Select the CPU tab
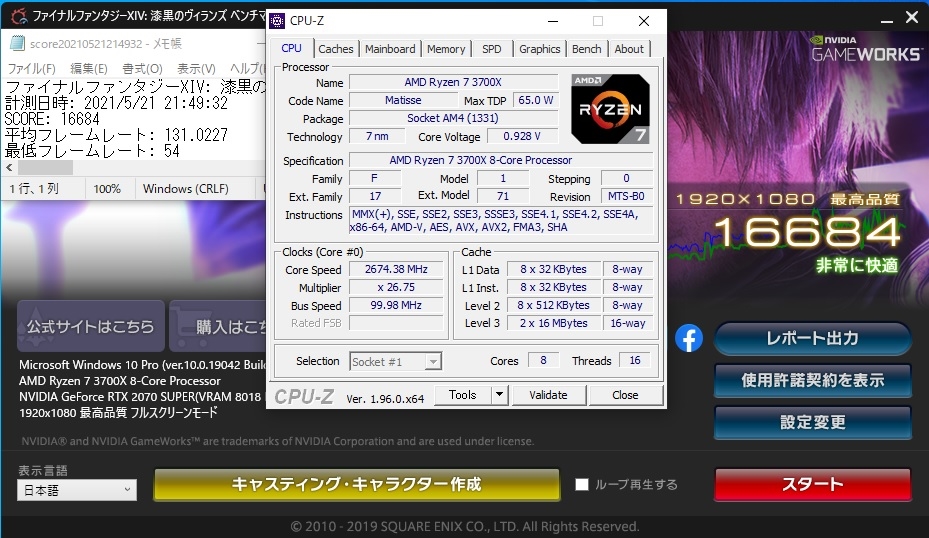The image size is (929, 538). coord(291,48)
